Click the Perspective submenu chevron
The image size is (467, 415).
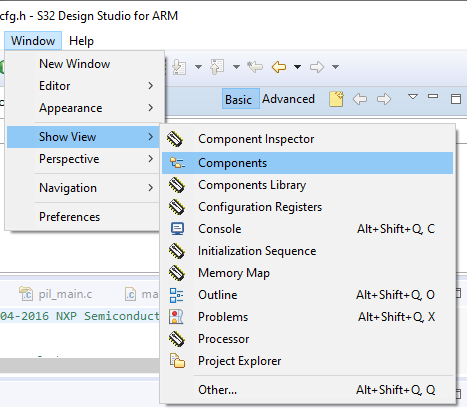(x=151, y=159)
